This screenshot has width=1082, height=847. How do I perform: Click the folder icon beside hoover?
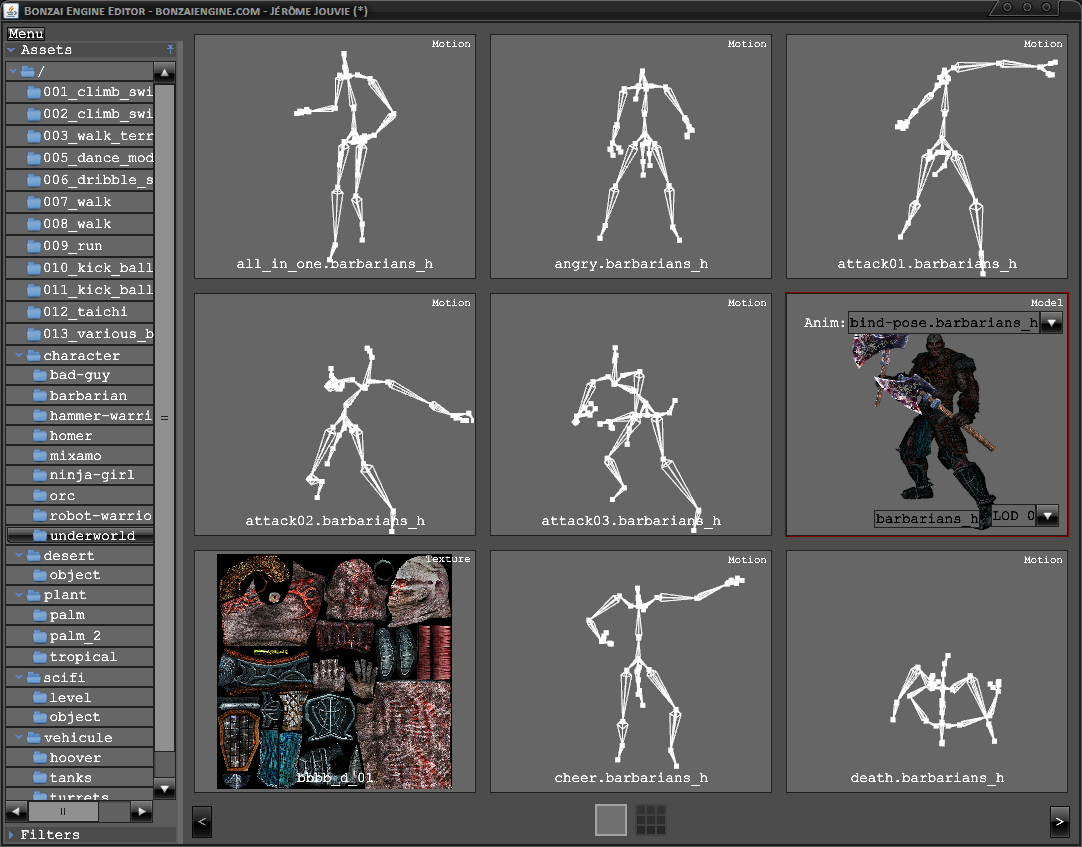coord(41,758)
